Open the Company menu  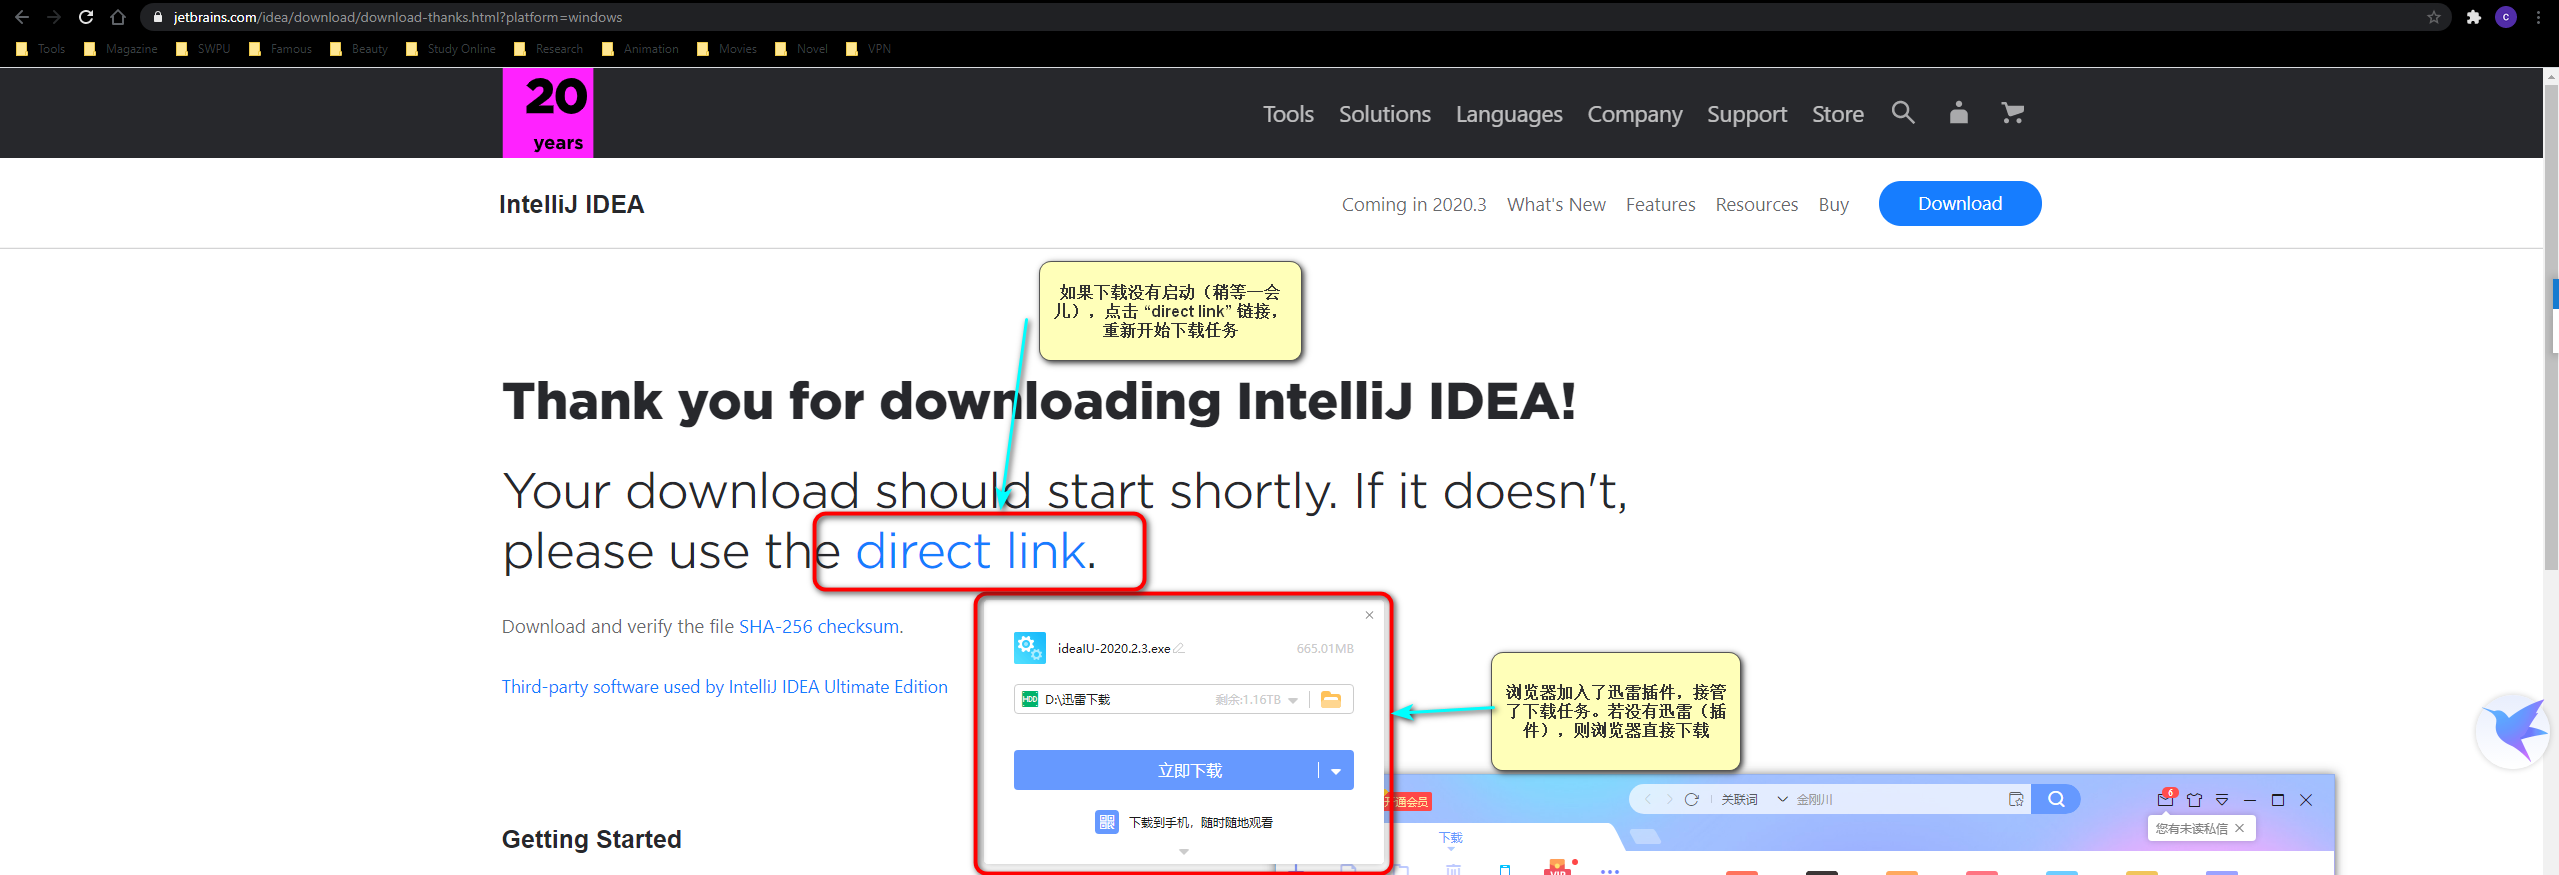(x=1635, y=114)
